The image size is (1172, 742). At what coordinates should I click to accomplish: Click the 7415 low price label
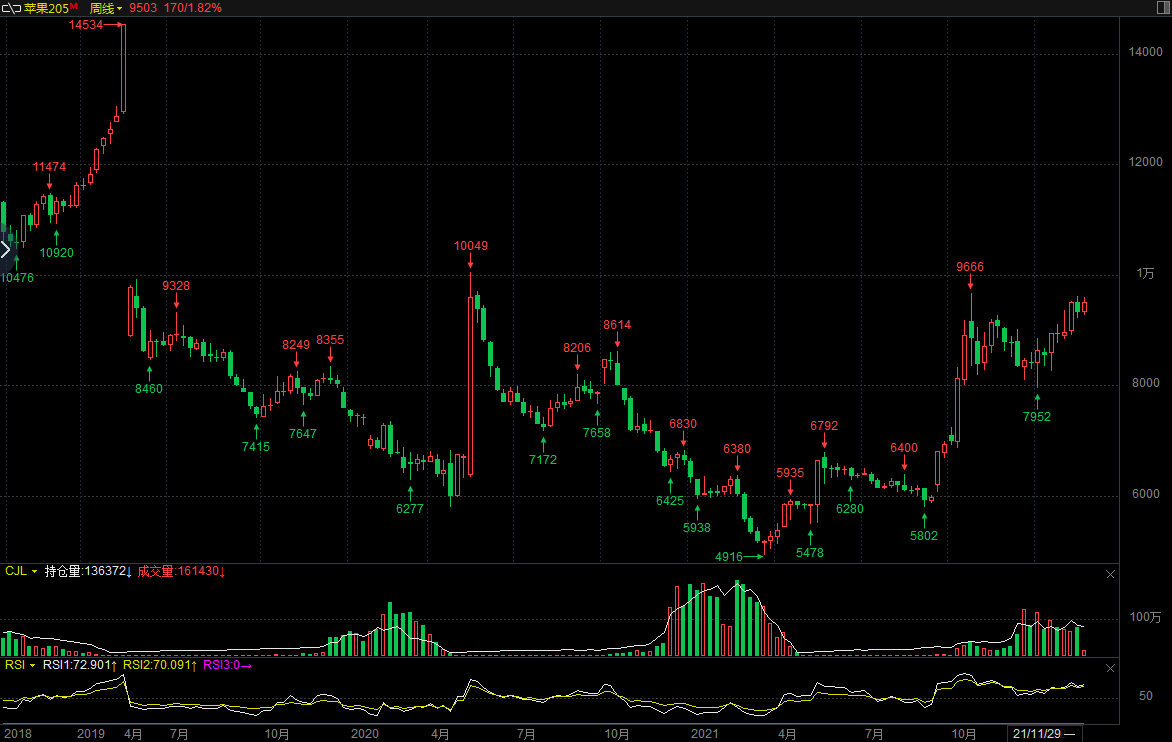pyautogui.click(x=256, y=447)
